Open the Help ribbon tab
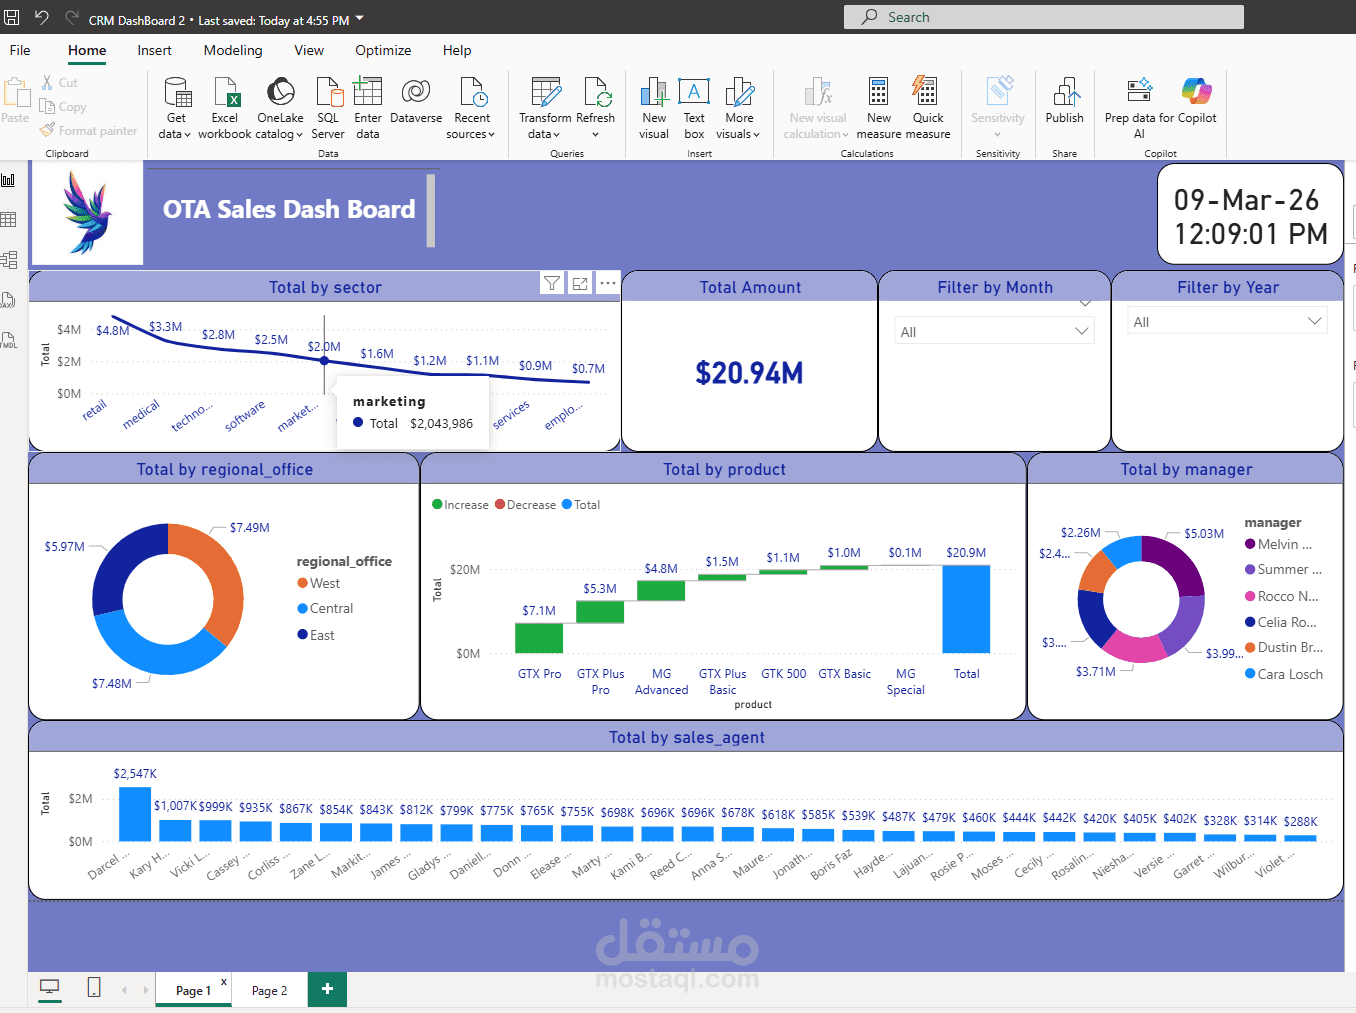Image resolution: width=1356 pixels, height=1013 pixels. pyautogui.click(x=457, y=50)
